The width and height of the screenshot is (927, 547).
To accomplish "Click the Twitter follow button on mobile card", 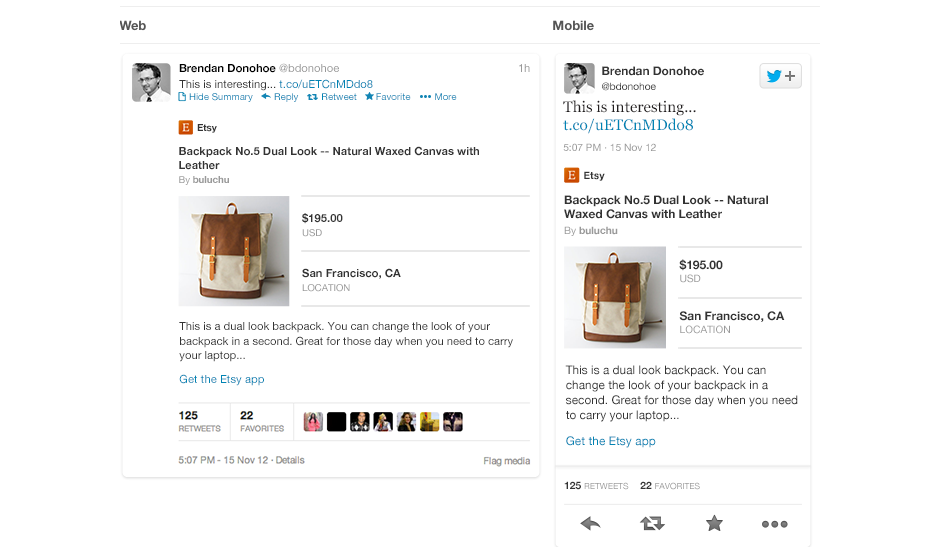I will pos(780,76).
